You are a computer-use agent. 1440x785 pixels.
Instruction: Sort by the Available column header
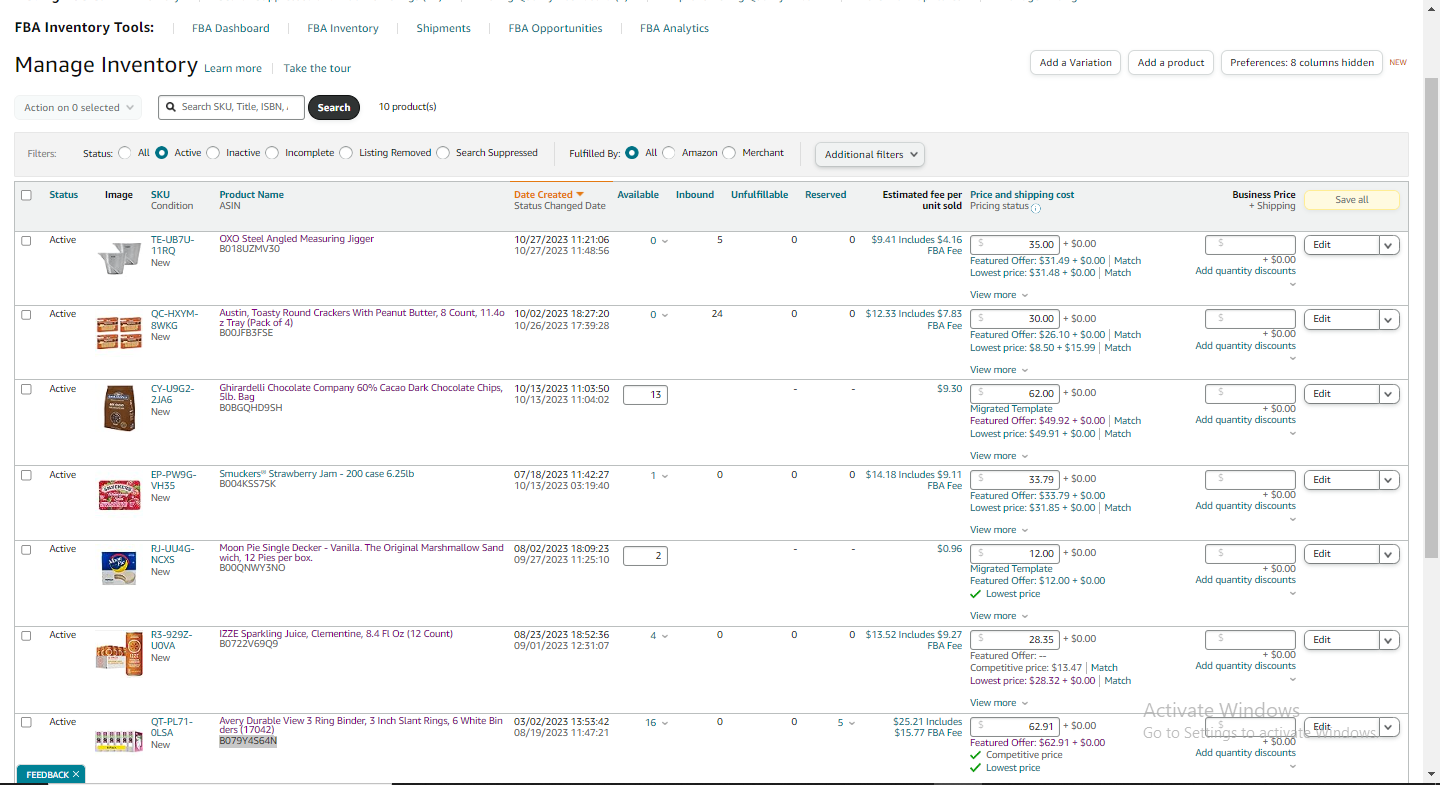click(638, 195)
